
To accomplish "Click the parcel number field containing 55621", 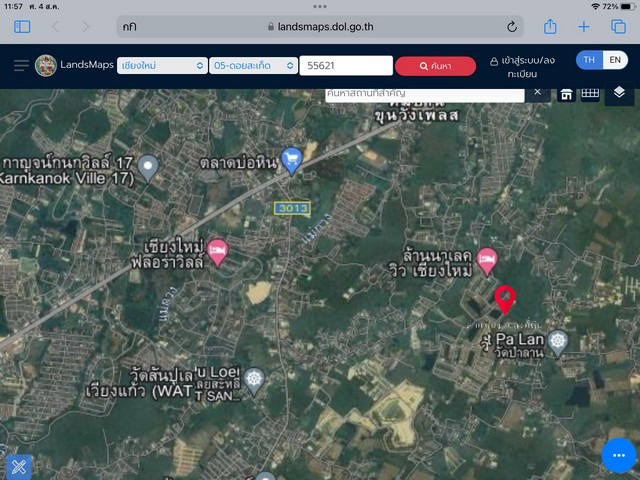I will tap(345, 66).
